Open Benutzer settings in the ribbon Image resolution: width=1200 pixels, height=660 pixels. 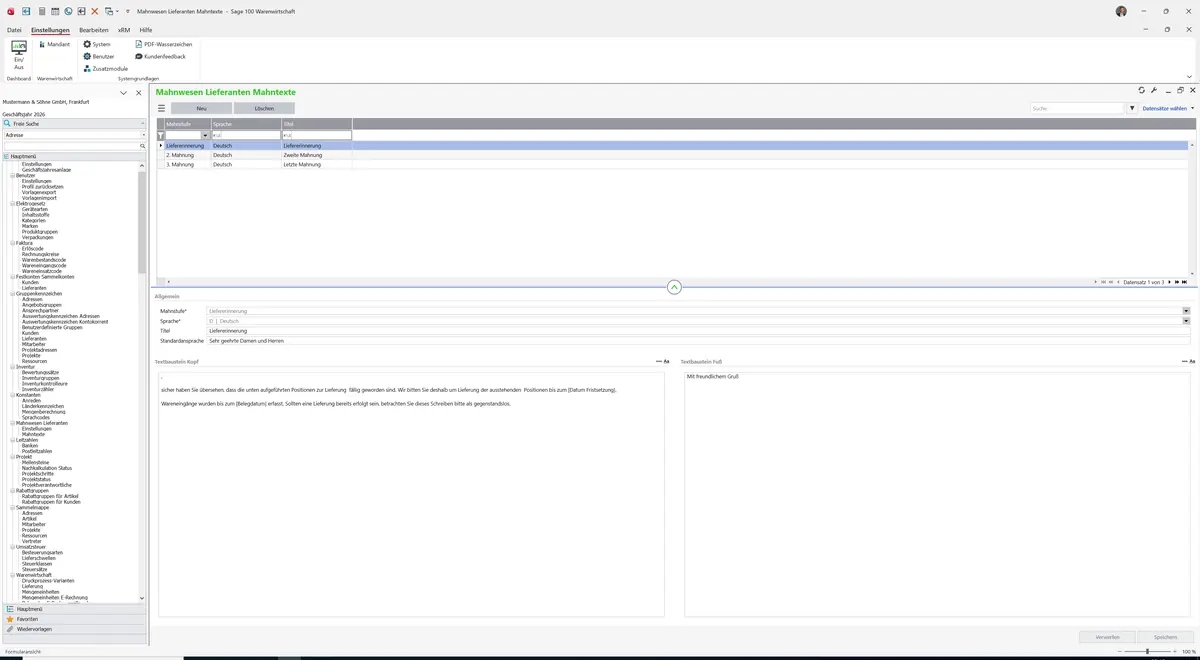click(x=99, y=56)
